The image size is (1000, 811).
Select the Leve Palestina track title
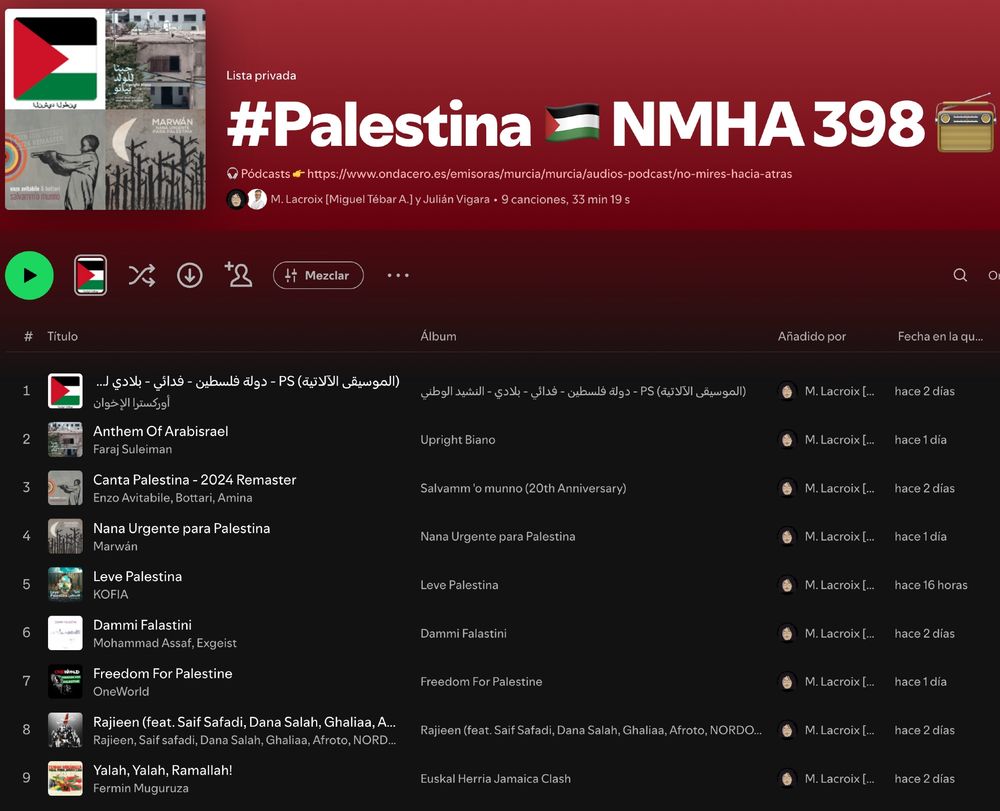(x=138, y=577)
